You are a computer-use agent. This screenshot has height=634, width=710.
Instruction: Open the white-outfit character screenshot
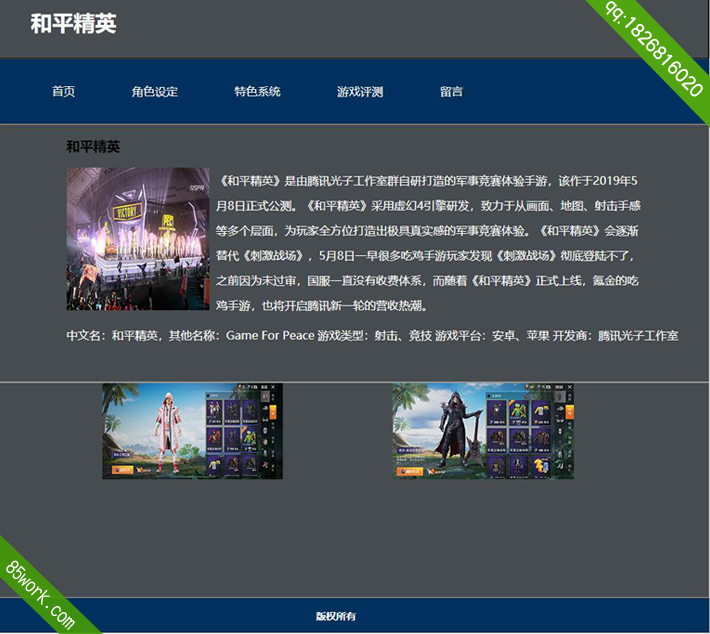pyautogui.click(x=192, y=431)
